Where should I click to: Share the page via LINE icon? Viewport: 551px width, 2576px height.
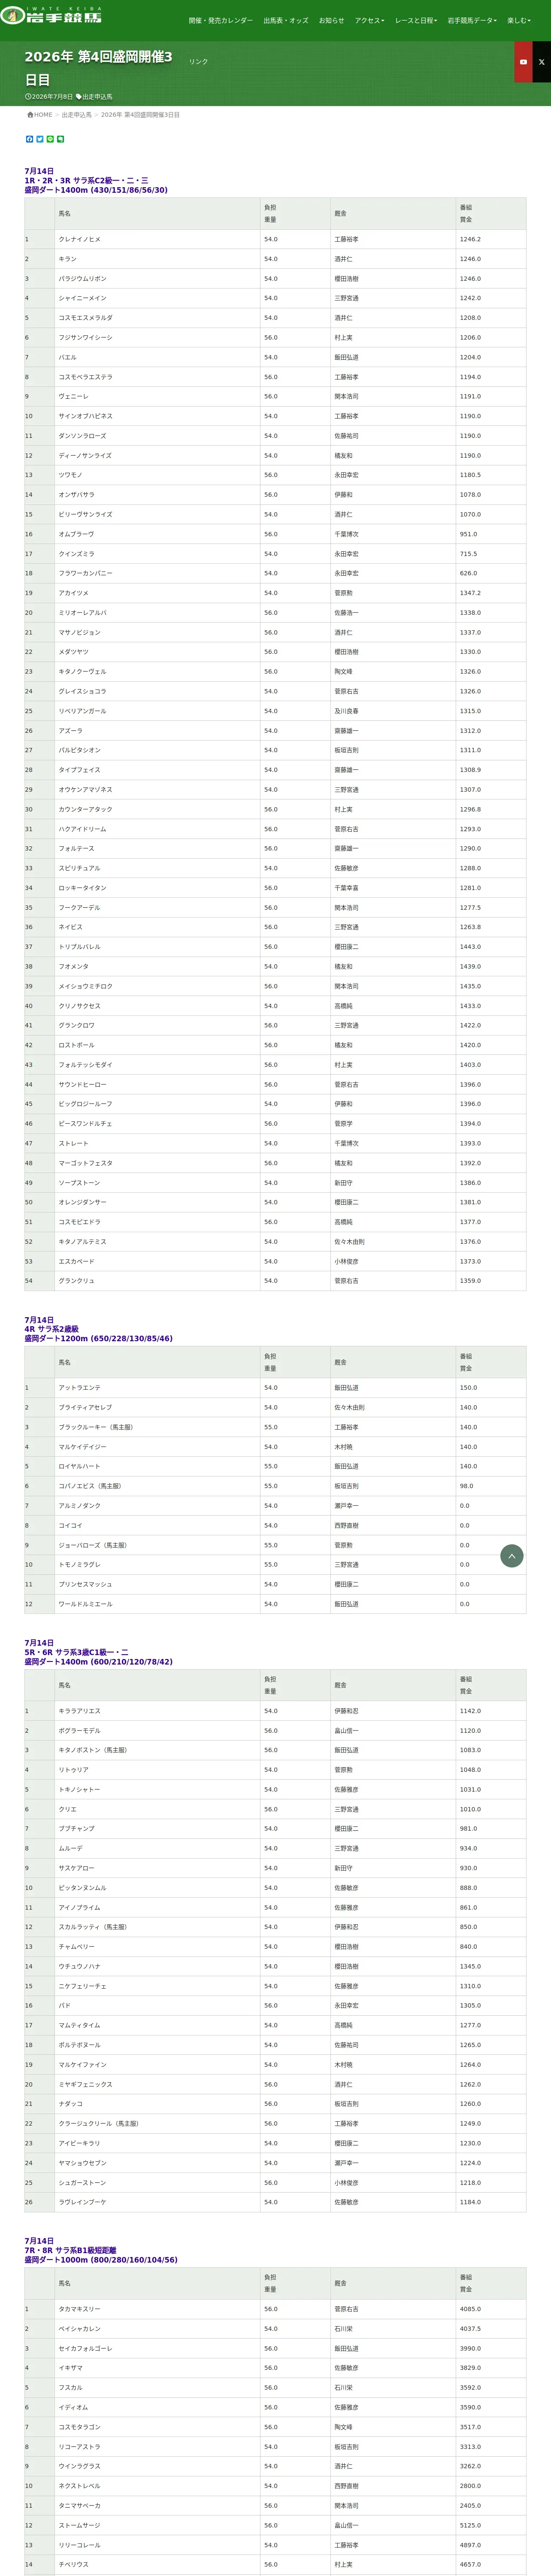[x=50, y=139]
